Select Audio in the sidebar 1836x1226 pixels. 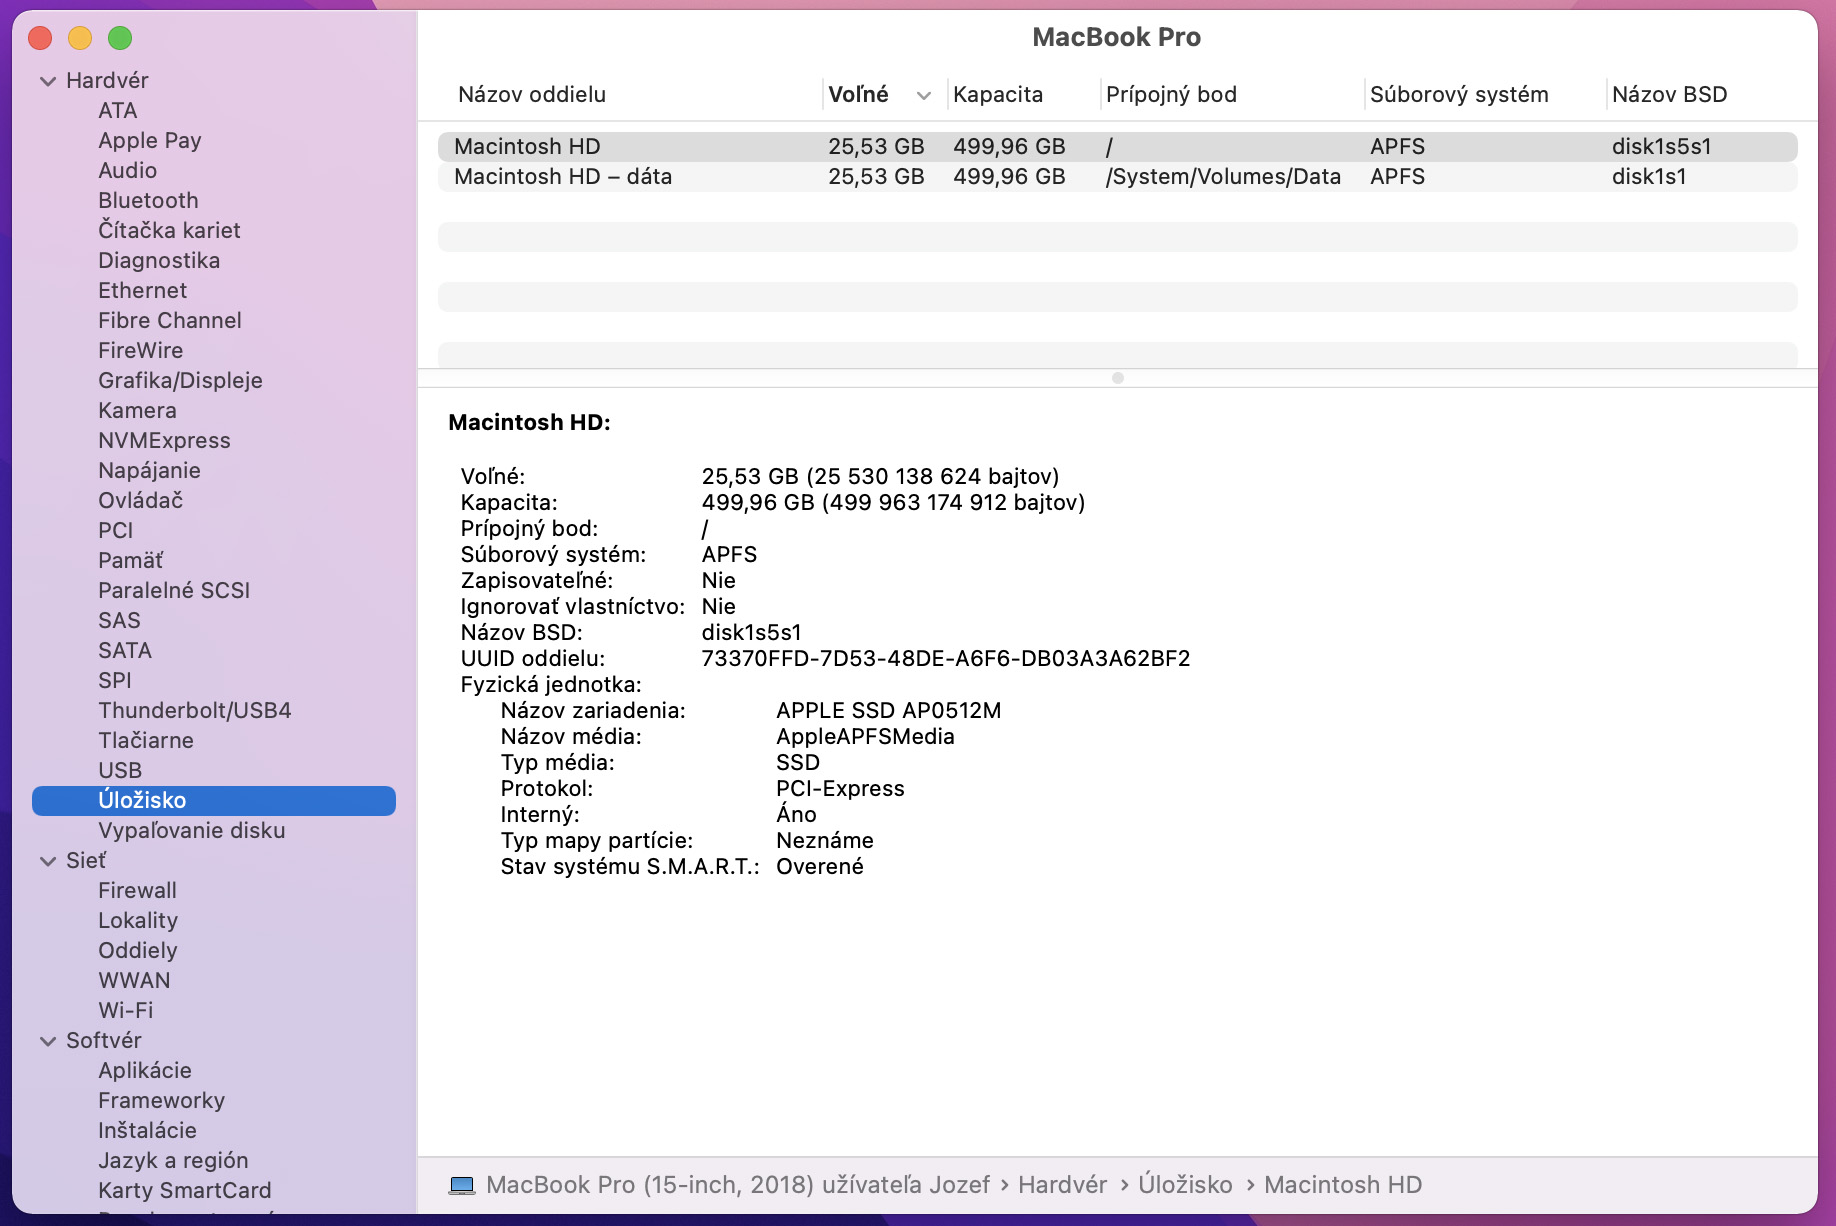128,171
